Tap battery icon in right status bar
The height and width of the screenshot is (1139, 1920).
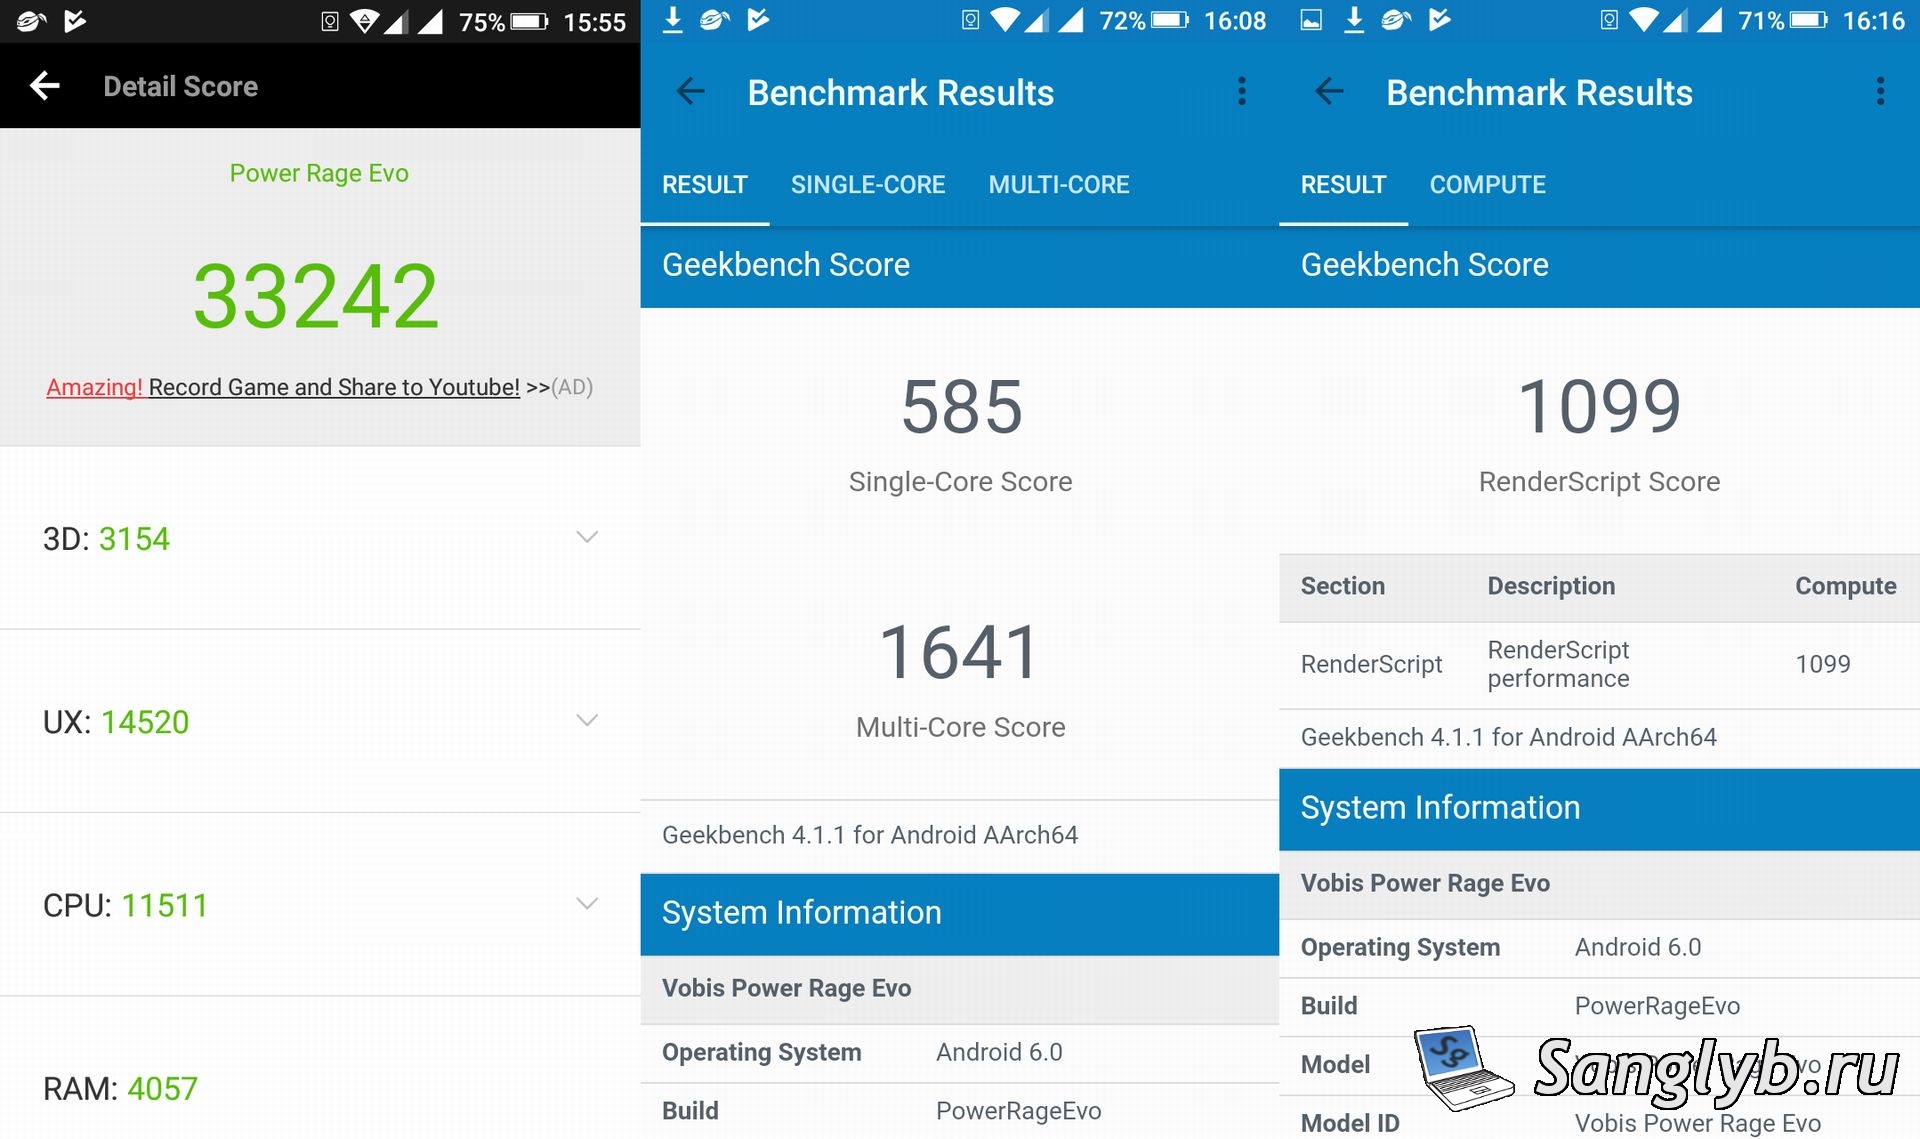tap(1808, 20)
